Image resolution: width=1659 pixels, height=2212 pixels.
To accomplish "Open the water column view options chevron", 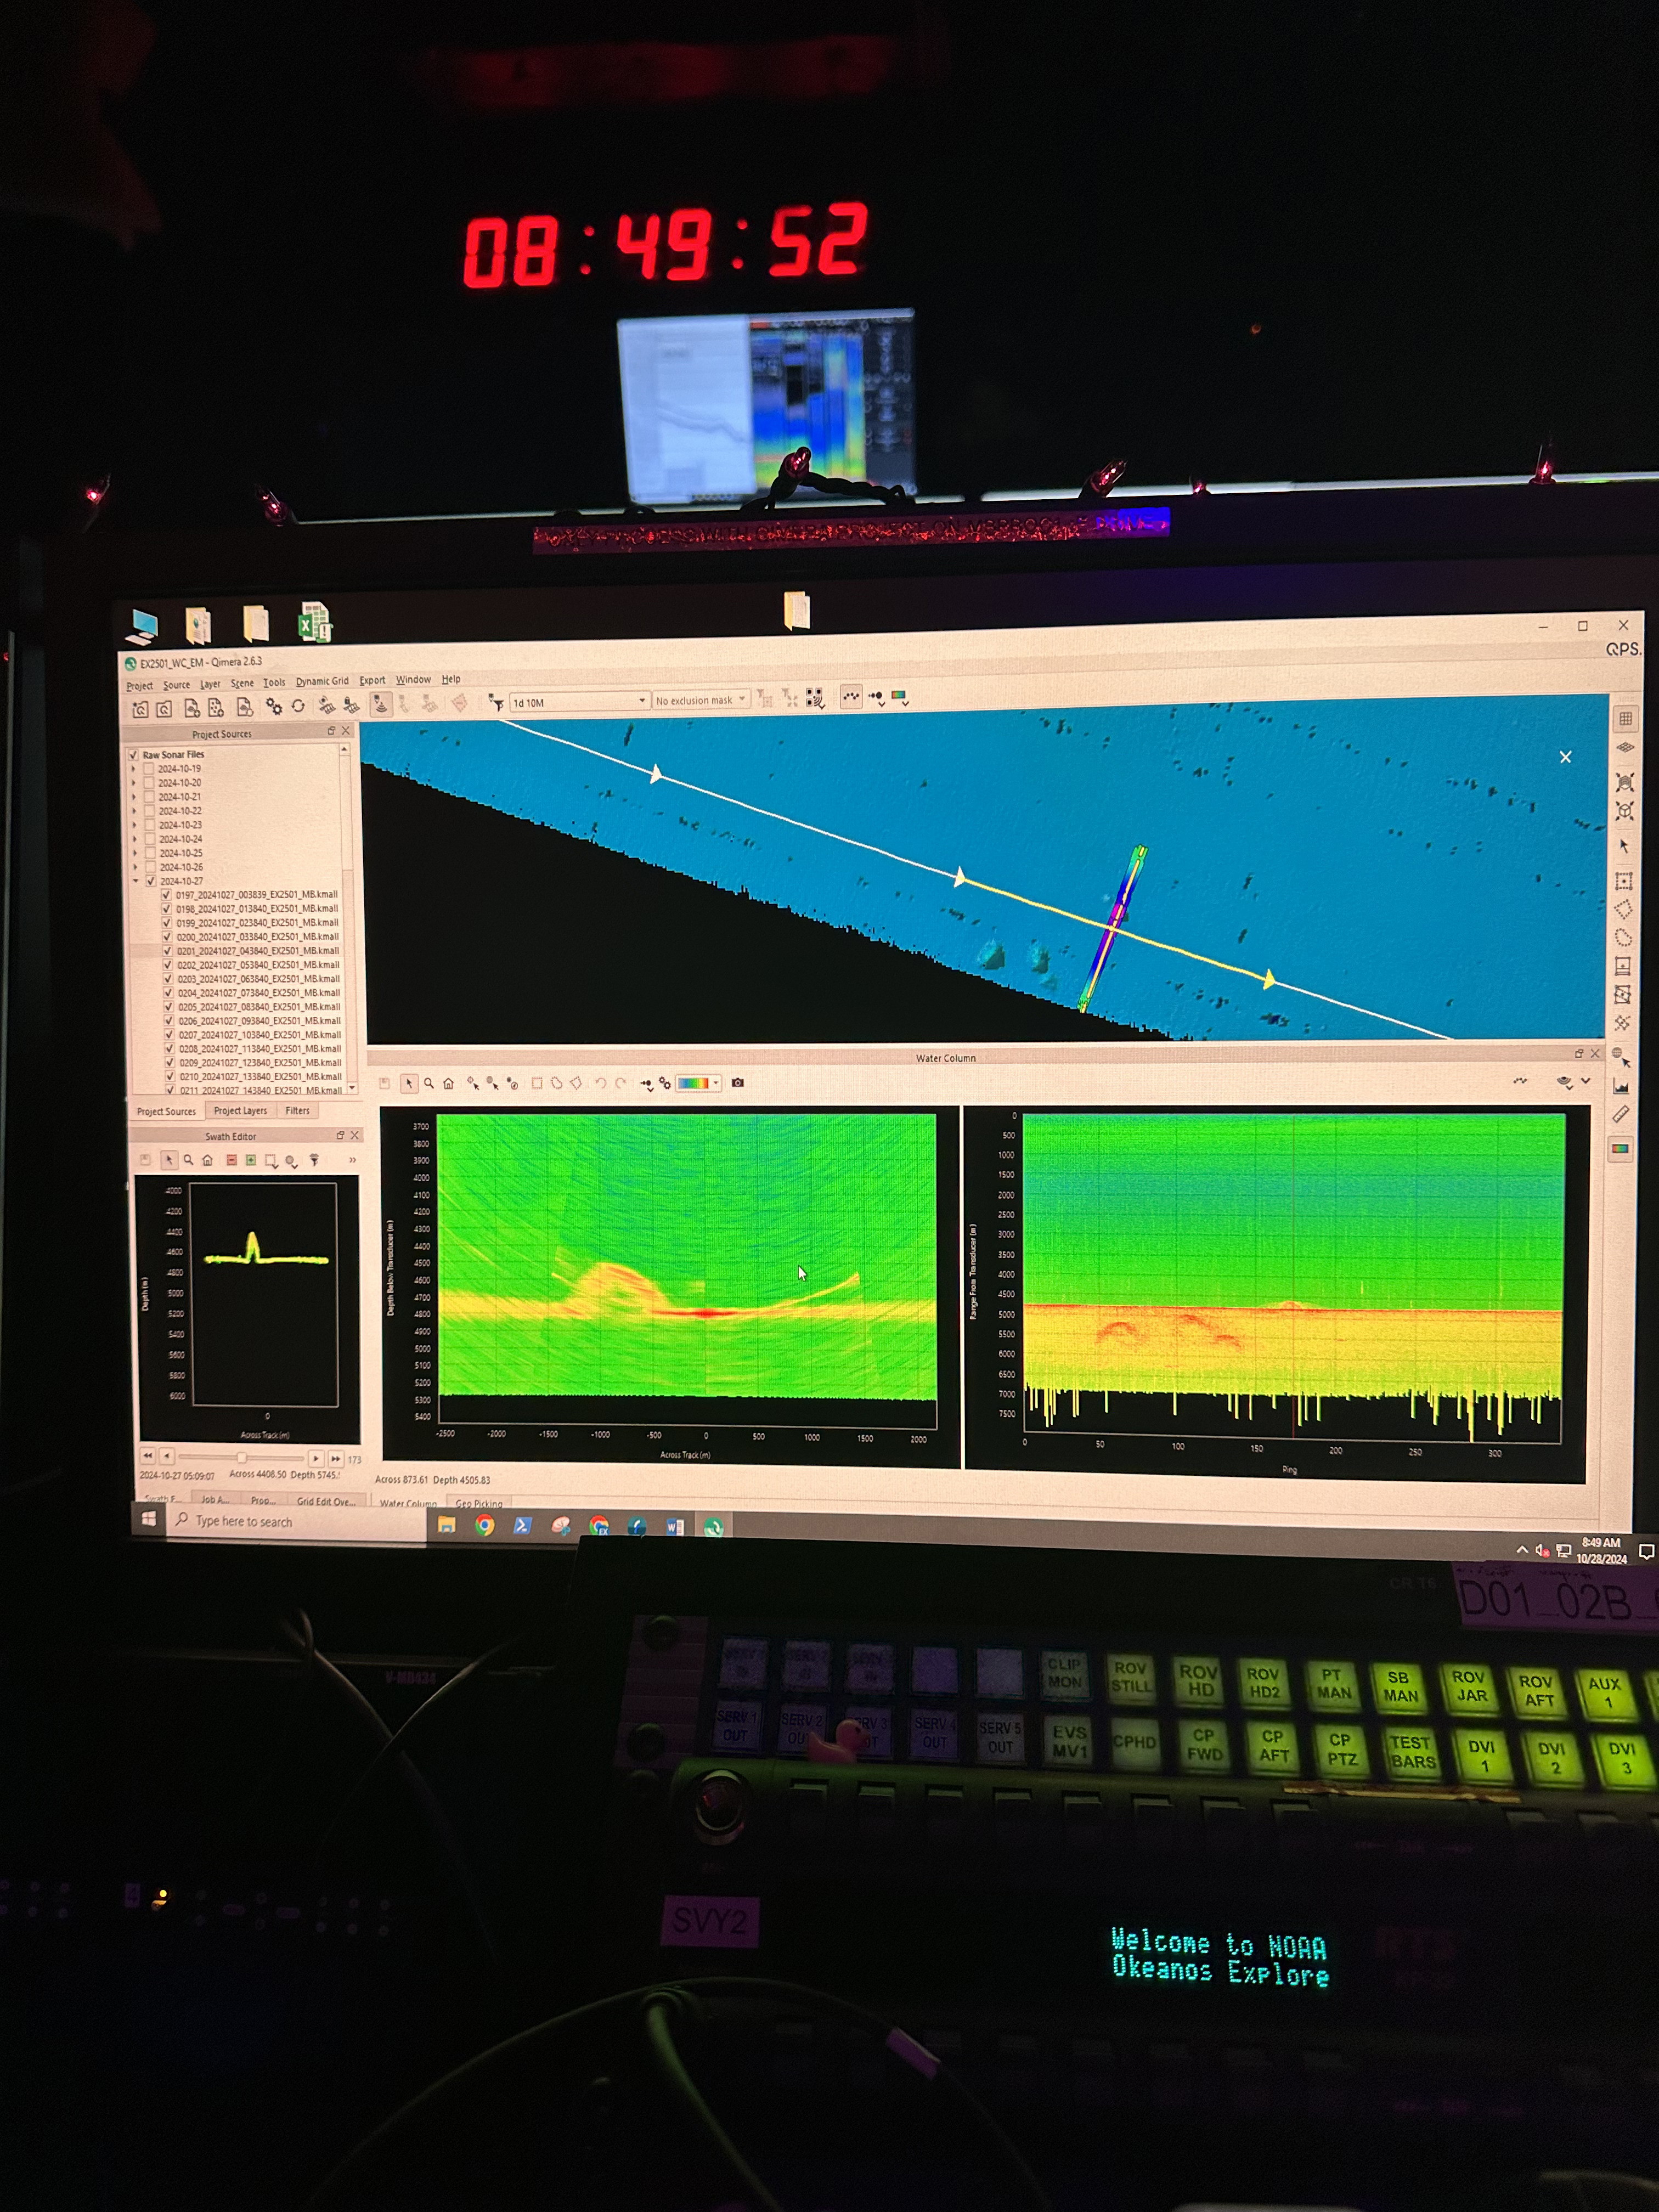I will coord(1585,1080).
